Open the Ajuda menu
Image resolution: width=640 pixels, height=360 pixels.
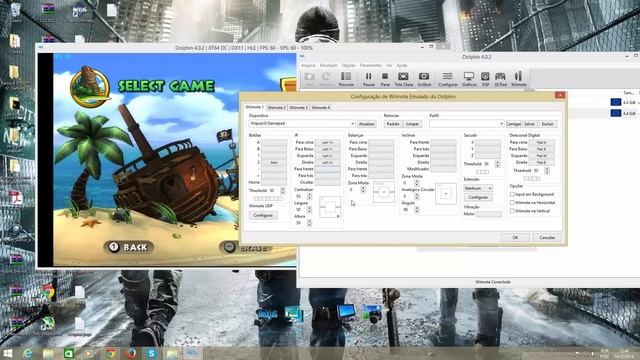(x=402, y=65)
